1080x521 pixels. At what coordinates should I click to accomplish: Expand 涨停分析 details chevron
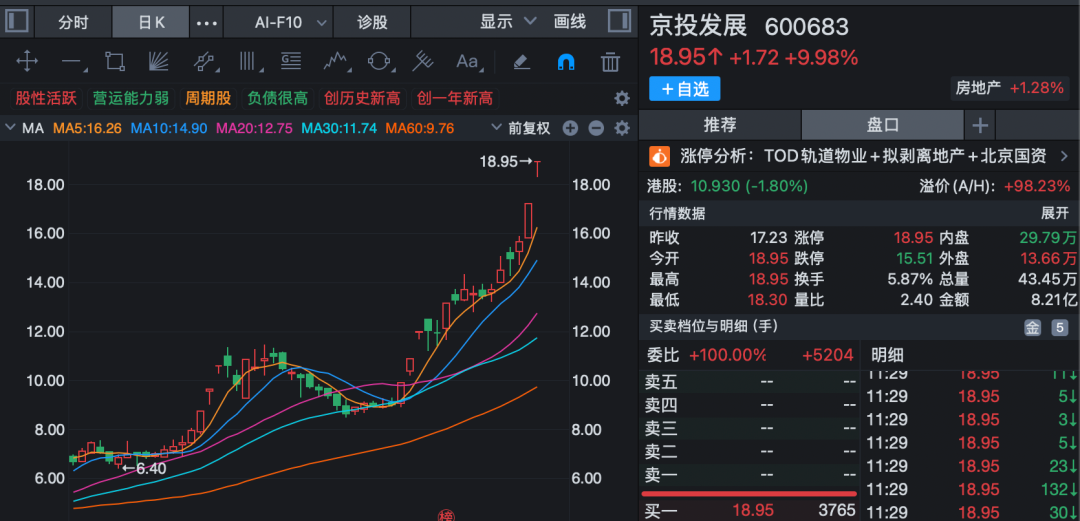[1063, 156]
